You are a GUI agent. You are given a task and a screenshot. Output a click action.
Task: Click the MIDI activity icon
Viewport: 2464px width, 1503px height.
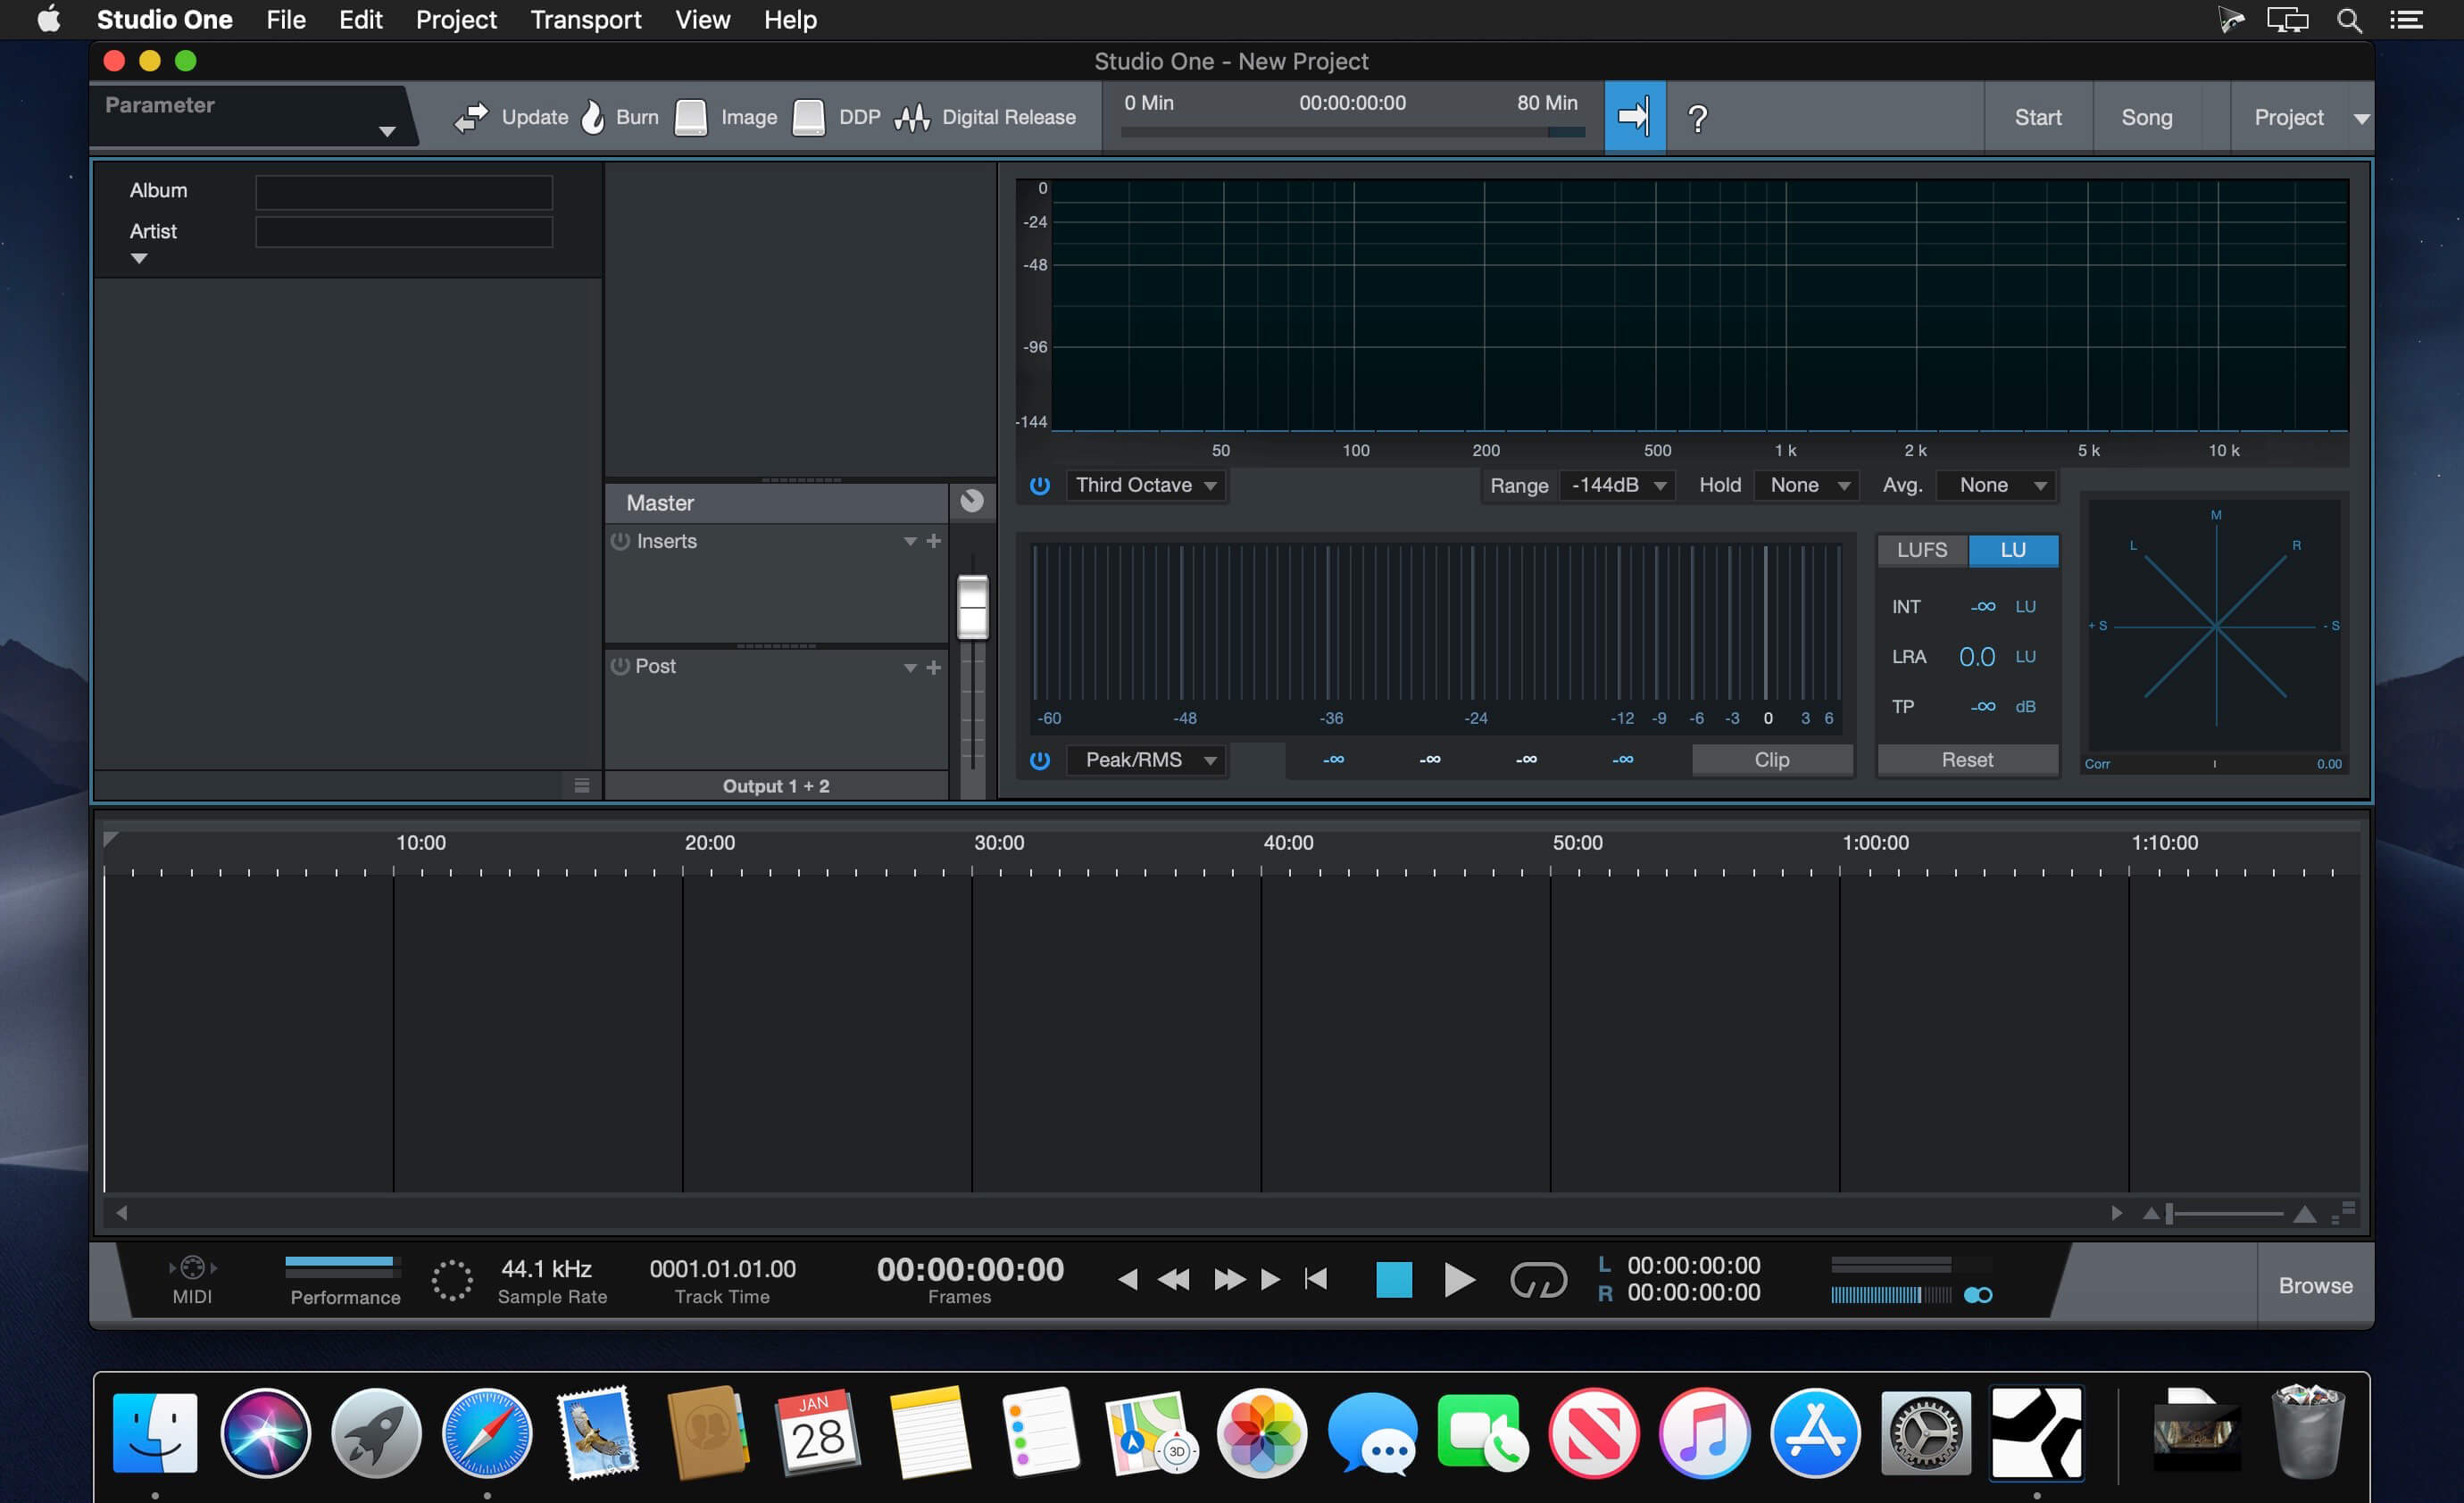193,1268
